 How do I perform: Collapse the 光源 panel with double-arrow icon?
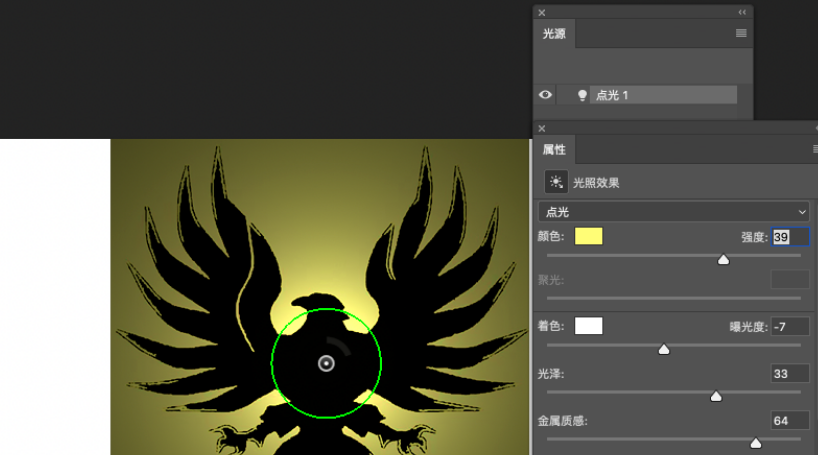pyautogui.click(x=742, y=12)
